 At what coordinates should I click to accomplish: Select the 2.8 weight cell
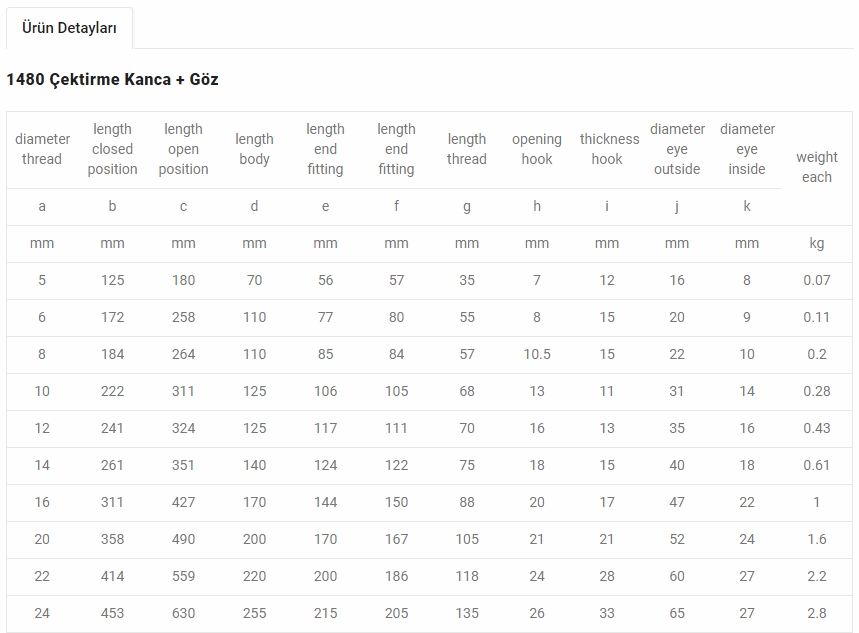(x=817, y=613)
